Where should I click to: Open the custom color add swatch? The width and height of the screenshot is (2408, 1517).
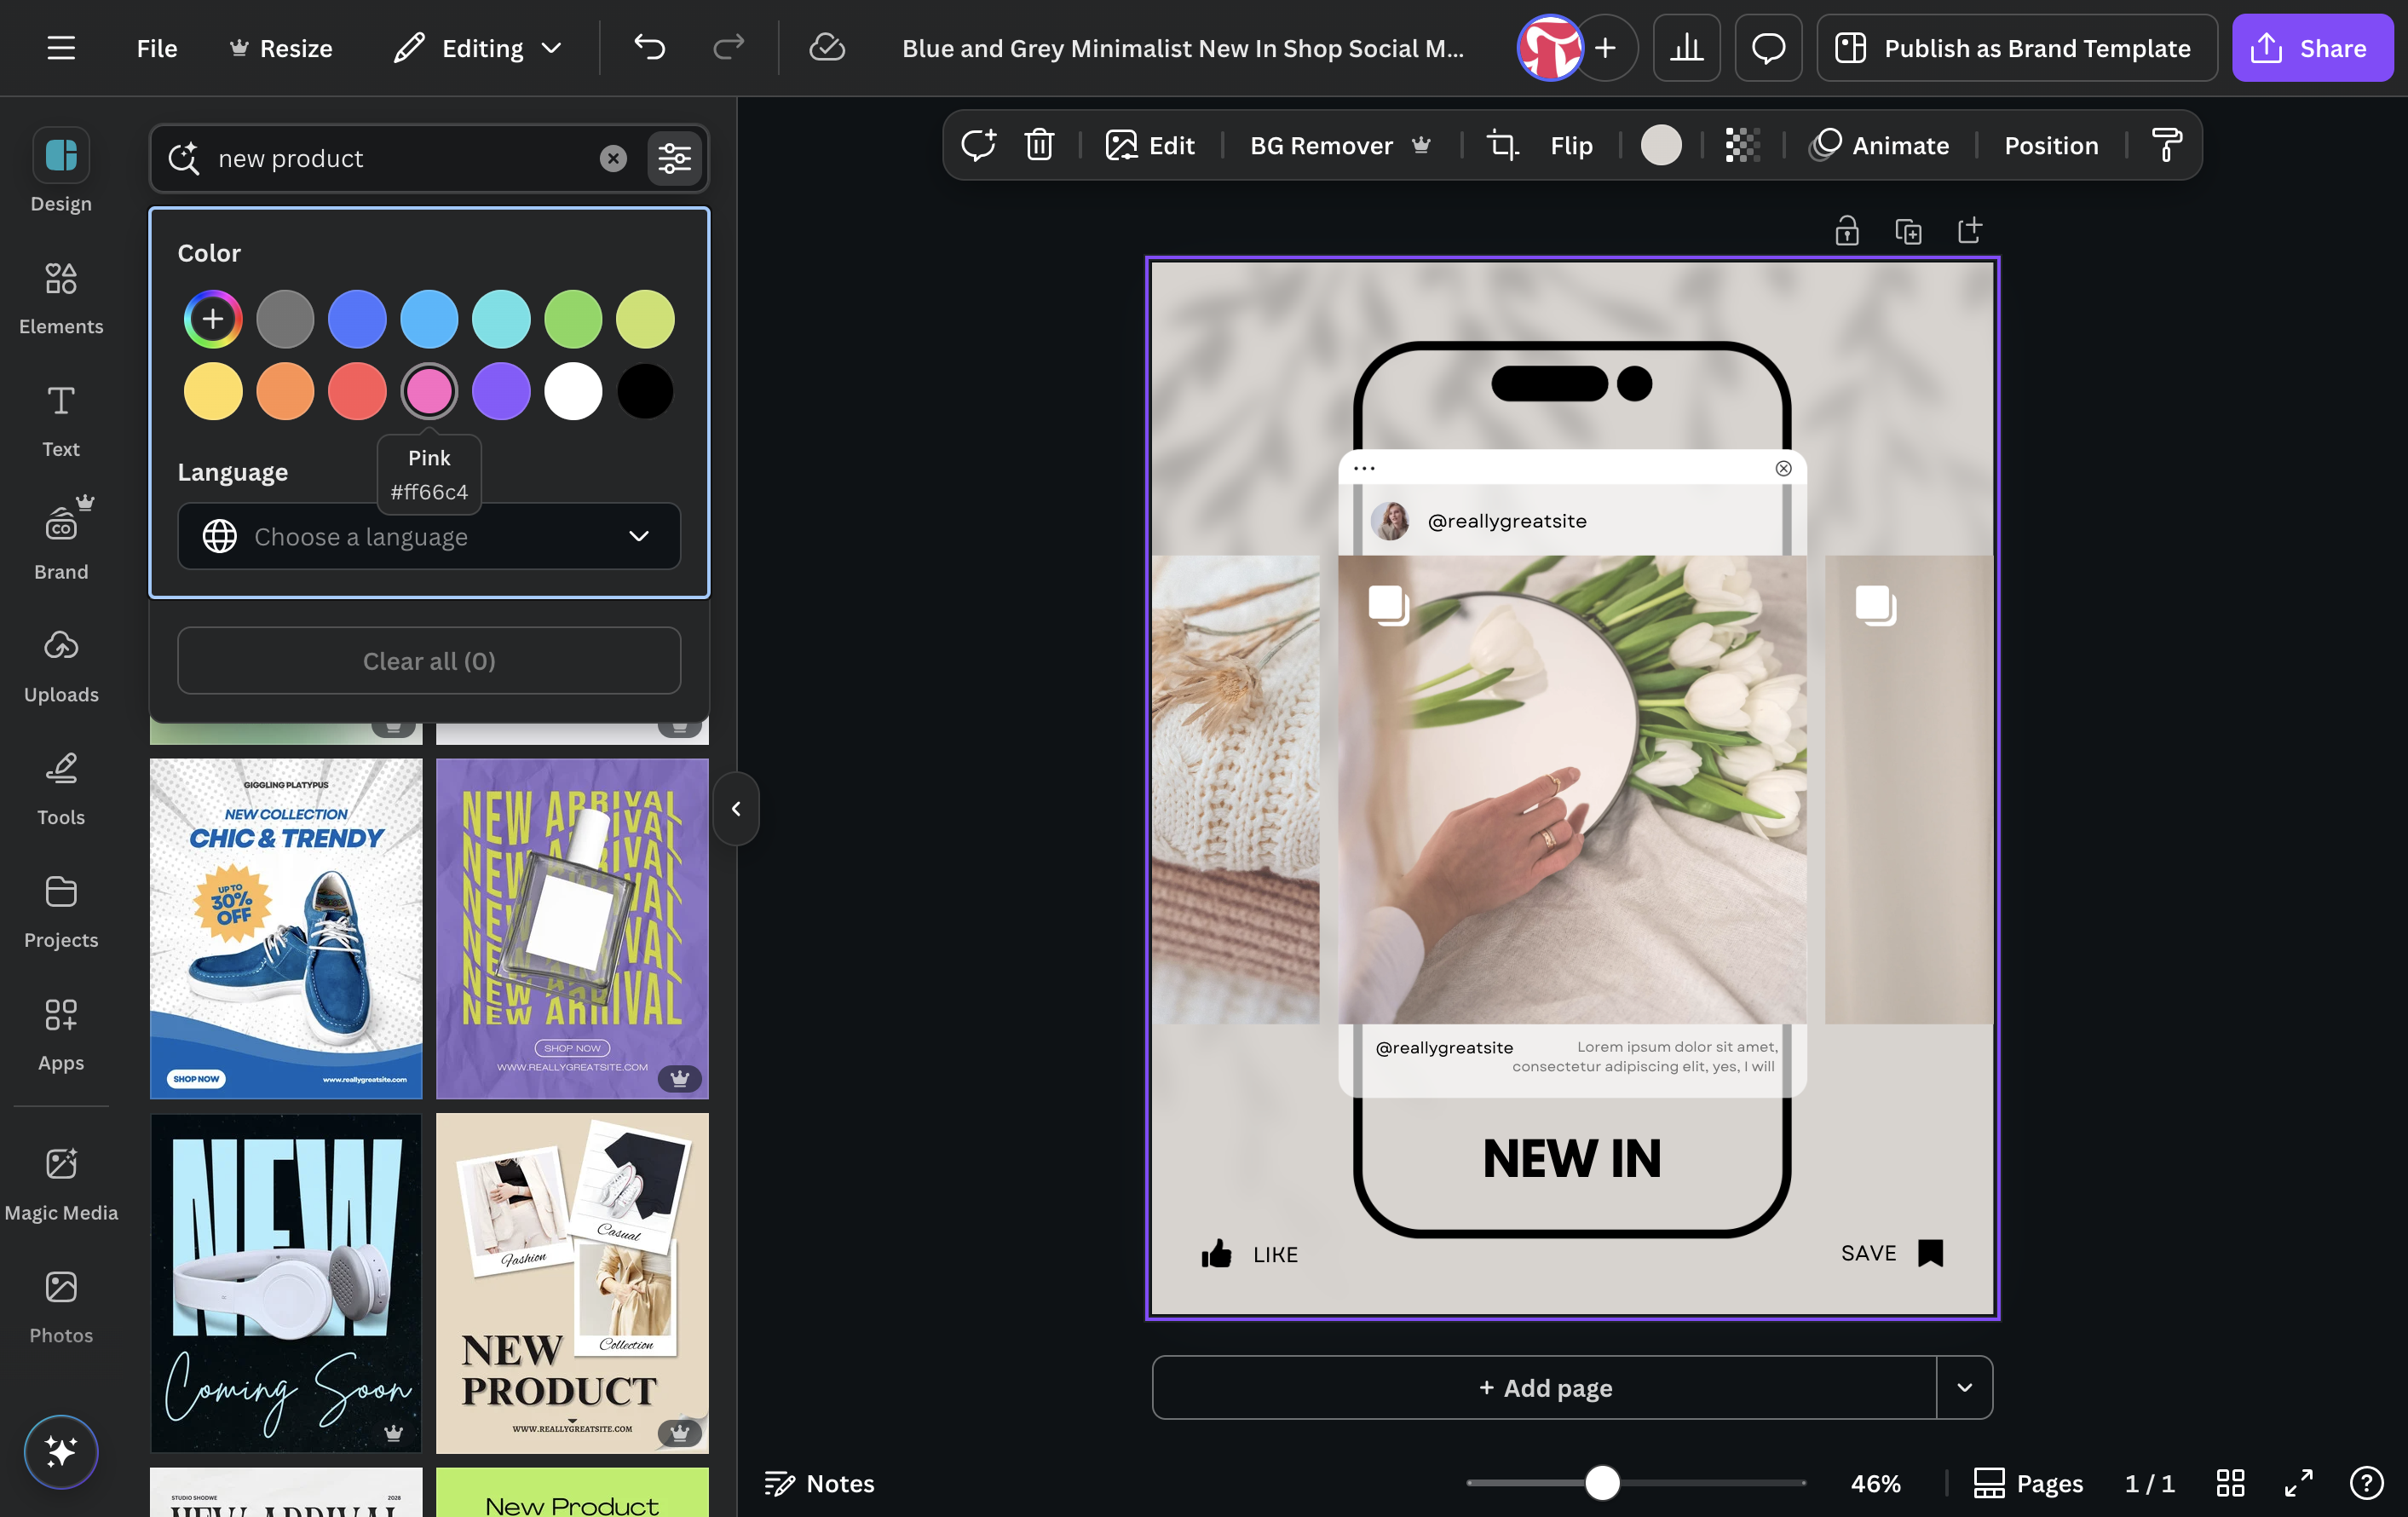213,319
